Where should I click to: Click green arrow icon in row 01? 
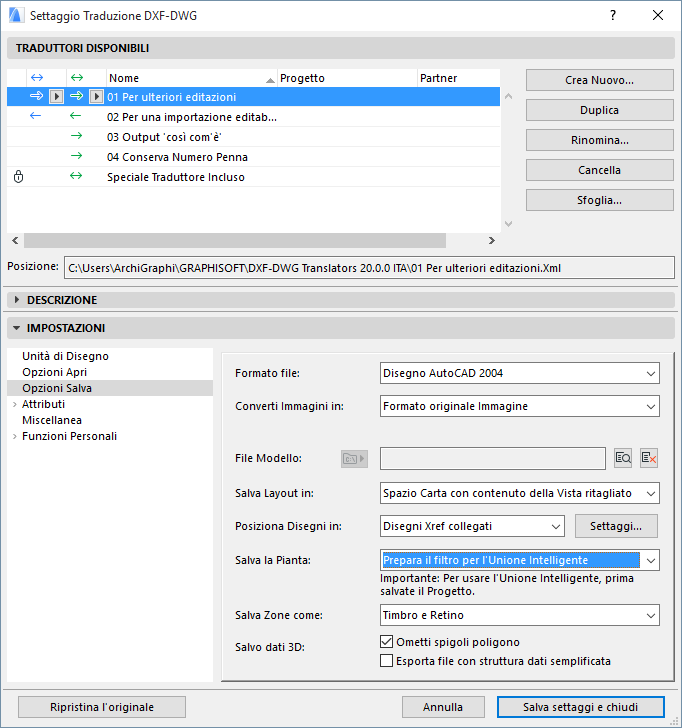tap(76, 96)
